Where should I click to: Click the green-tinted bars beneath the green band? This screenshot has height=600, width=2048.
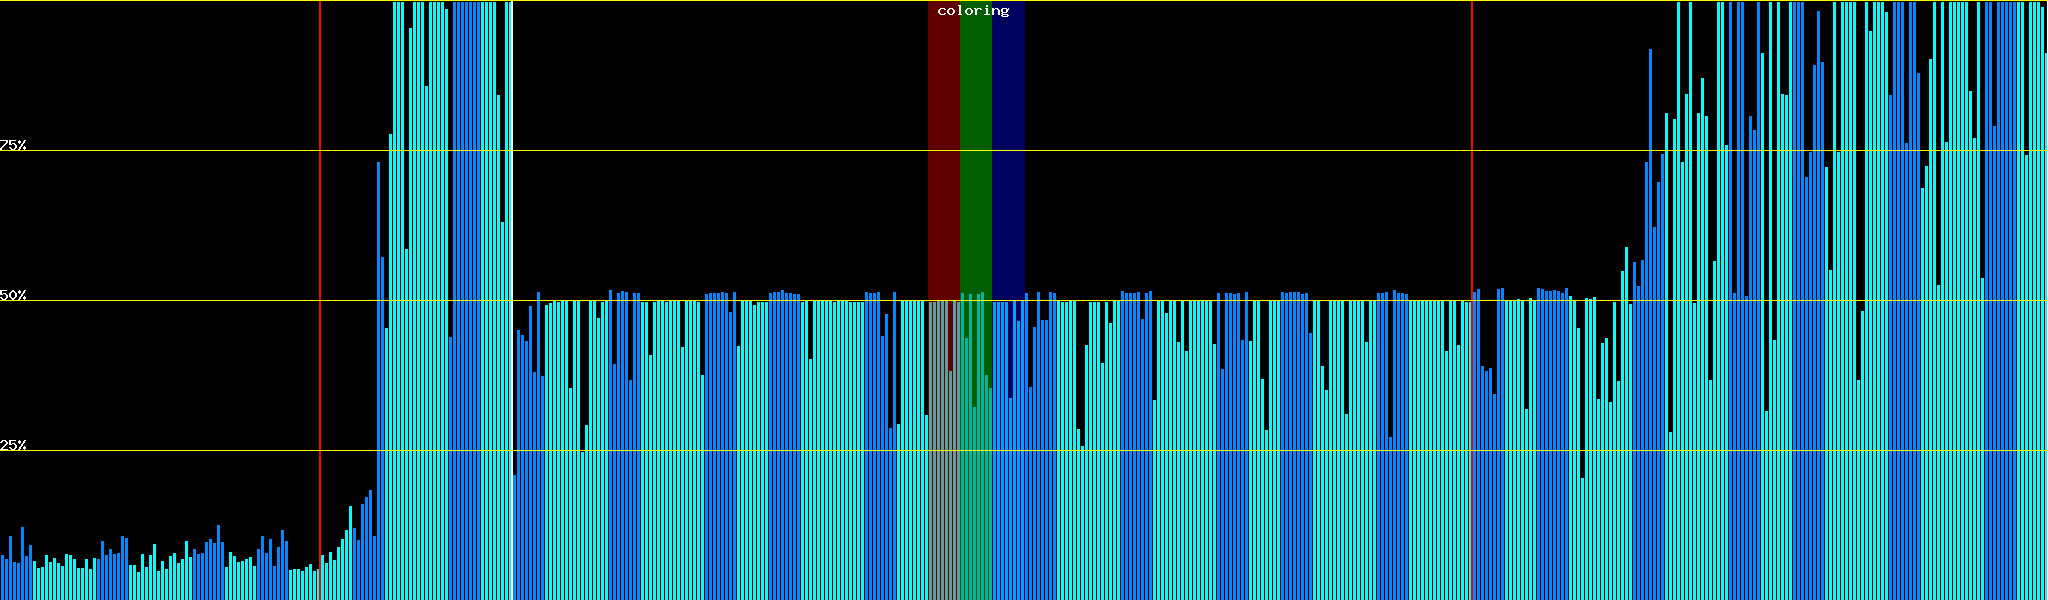[x=975, y=500]
